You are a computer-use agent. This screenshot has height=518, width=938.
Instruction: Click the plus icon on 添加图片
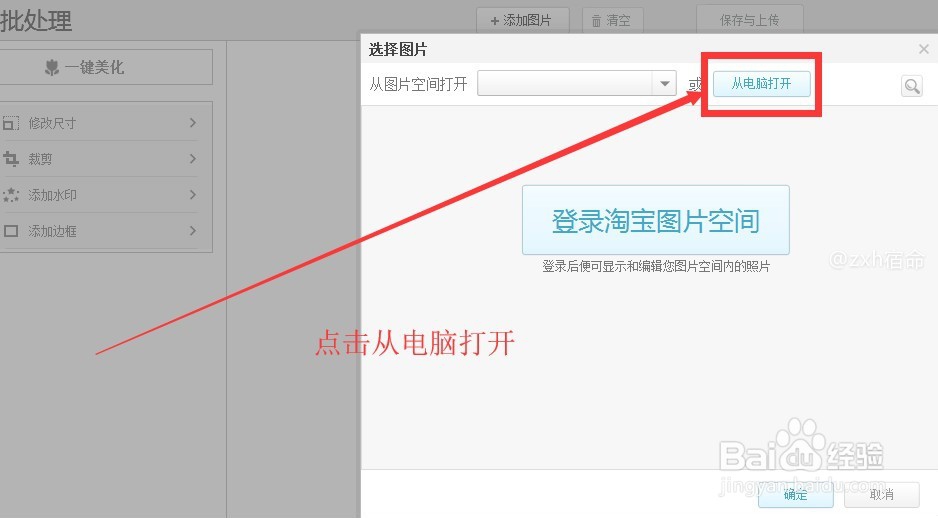495,21
